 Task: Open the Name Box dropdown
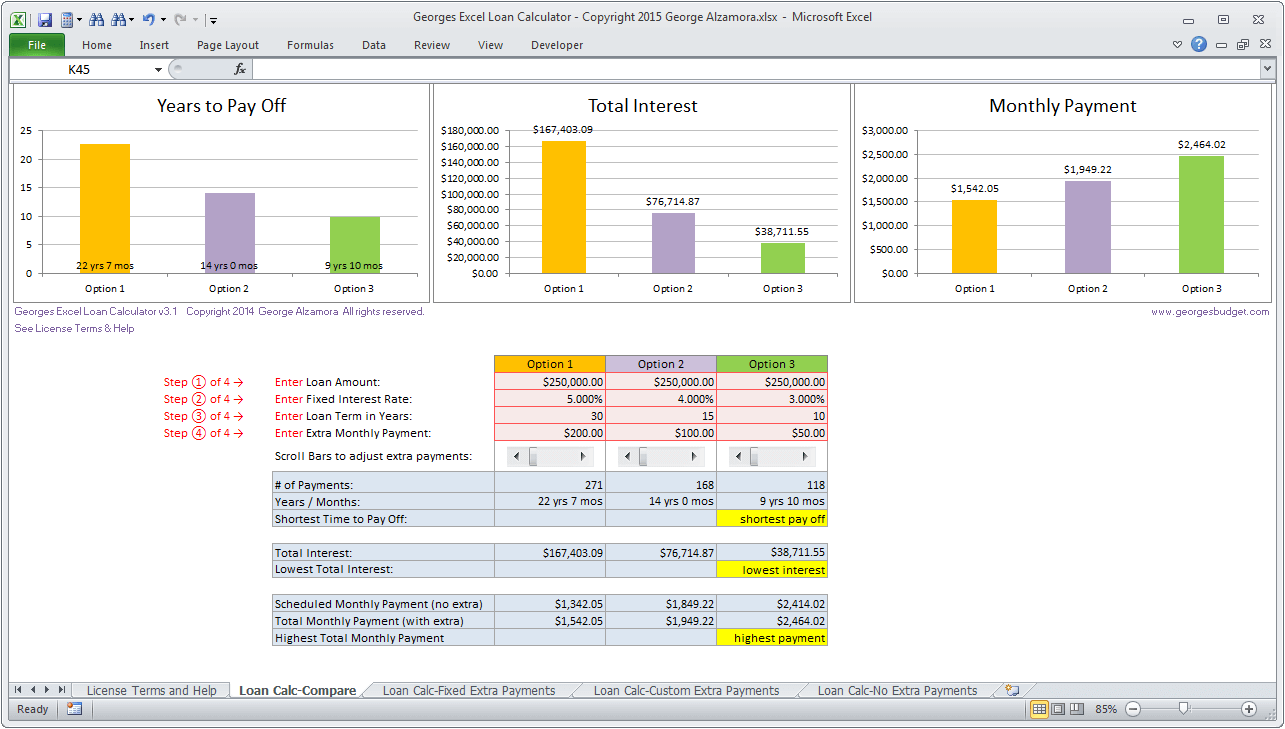(158, 69)
